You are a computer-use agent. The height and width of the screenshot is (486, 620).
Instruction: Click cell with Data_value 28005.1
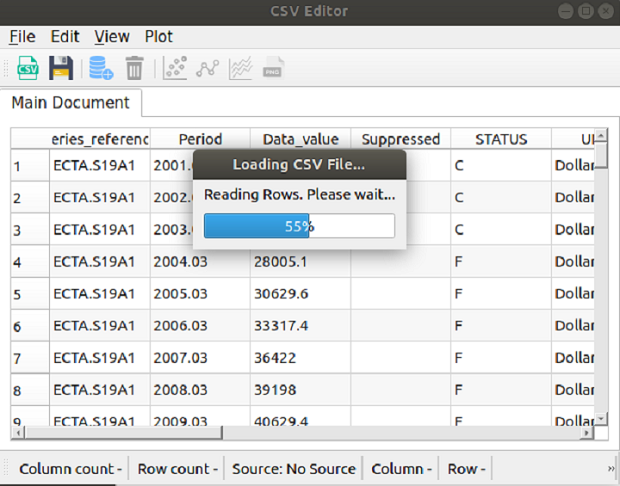click(301, 262)
